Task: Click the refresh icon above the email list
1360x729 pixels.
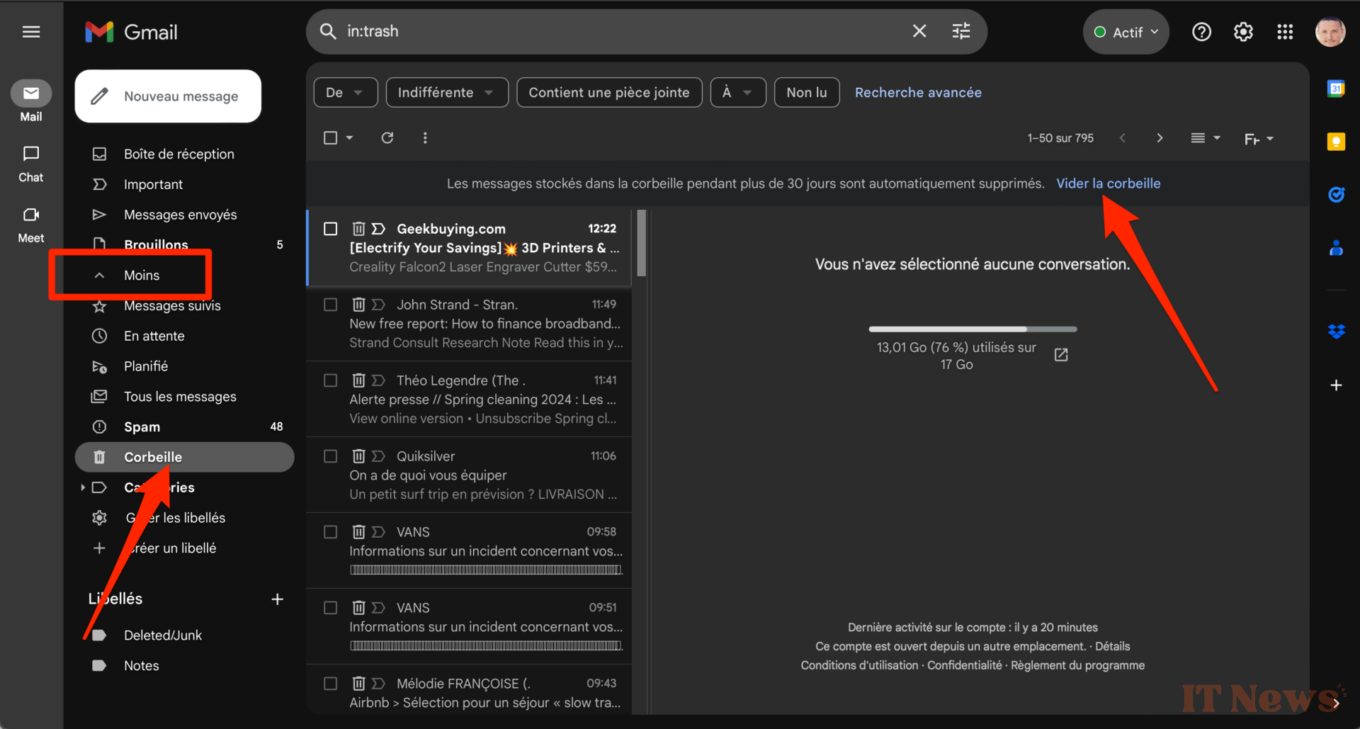Action: (387, 138)
